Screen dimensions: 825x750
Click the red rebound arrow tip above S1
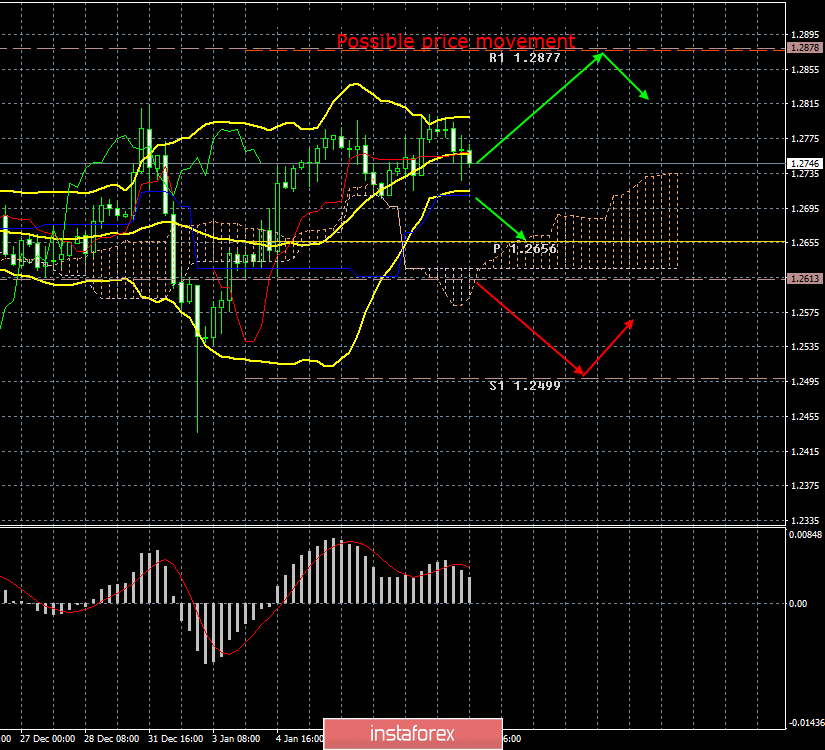pos(631,321)
